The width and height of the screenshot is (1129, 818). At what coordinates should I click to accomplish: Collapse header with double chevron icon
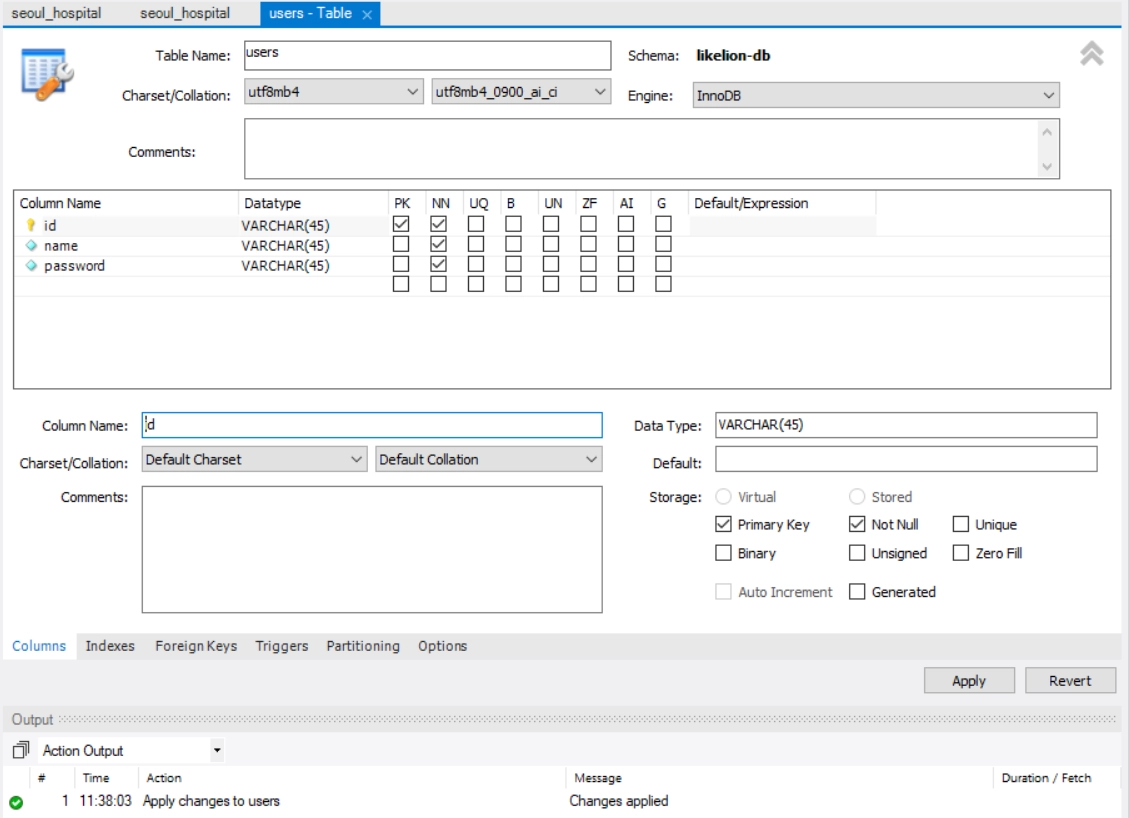[x=1091, y=55]
